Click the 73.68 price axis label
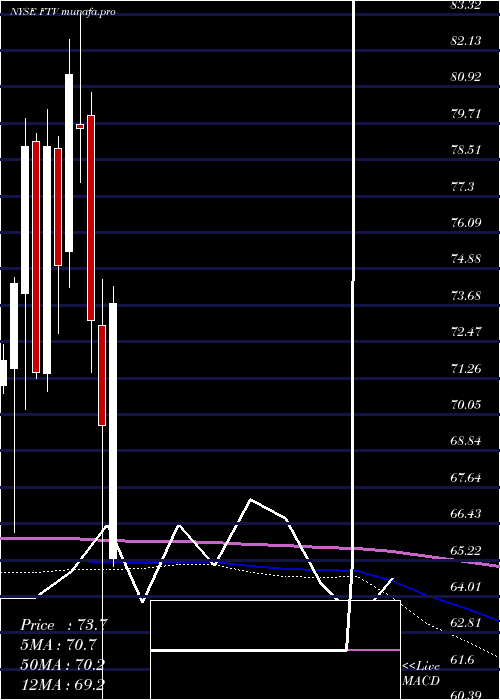This screenshot has width=500, height=700. pos(466,295)
